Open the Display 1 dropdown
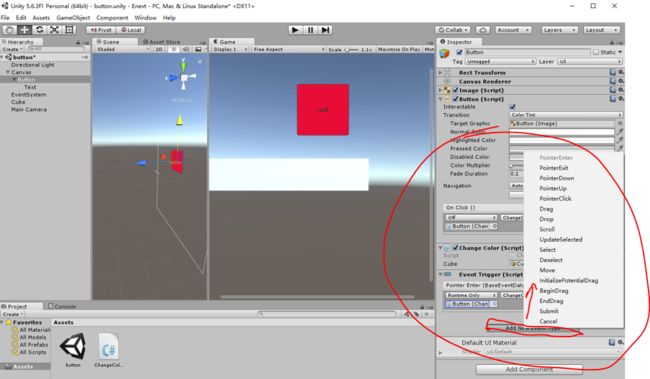This screenshot has width=650, height=379. 230,49
